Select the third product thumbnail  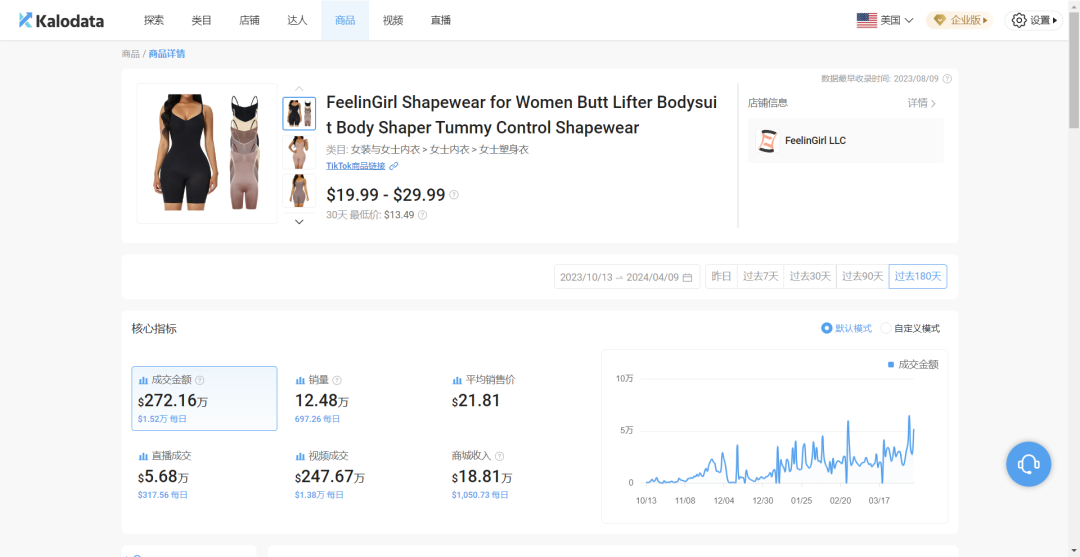pos(299,191)
